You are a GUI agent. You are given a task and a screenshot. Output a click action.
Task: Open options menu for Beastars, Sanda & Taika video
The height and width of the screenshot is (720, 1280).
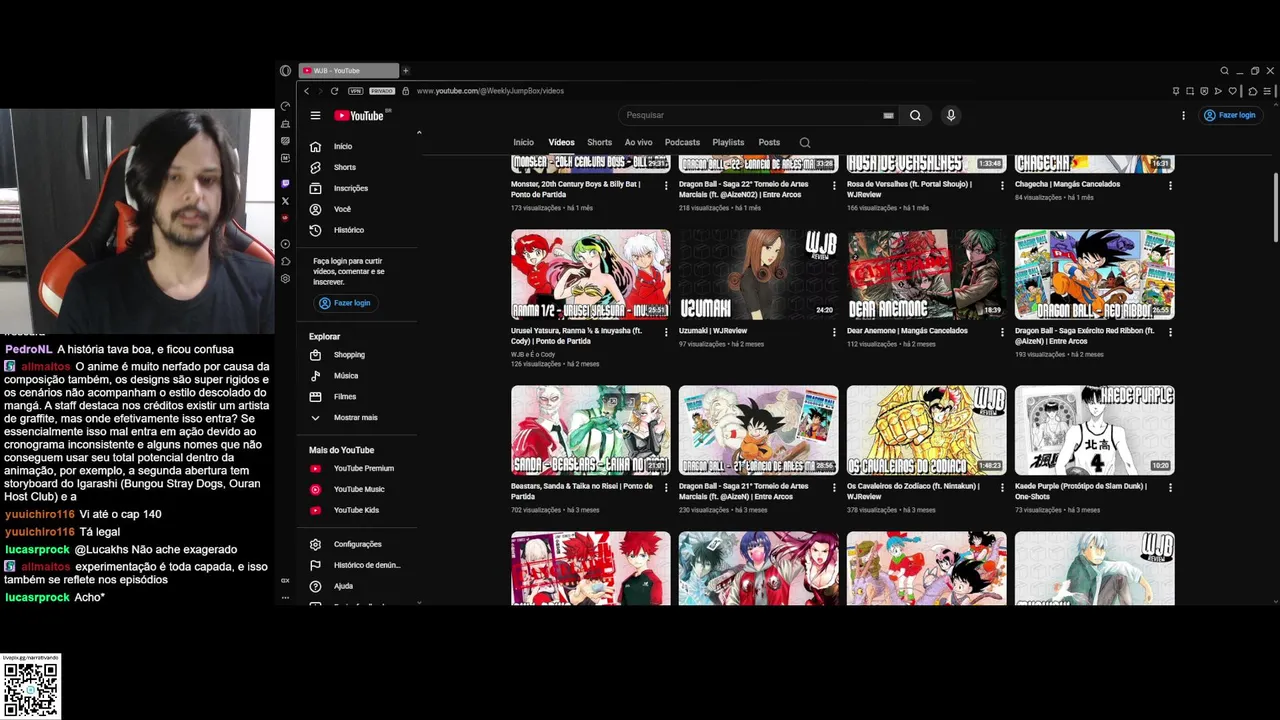click(666, 488)
